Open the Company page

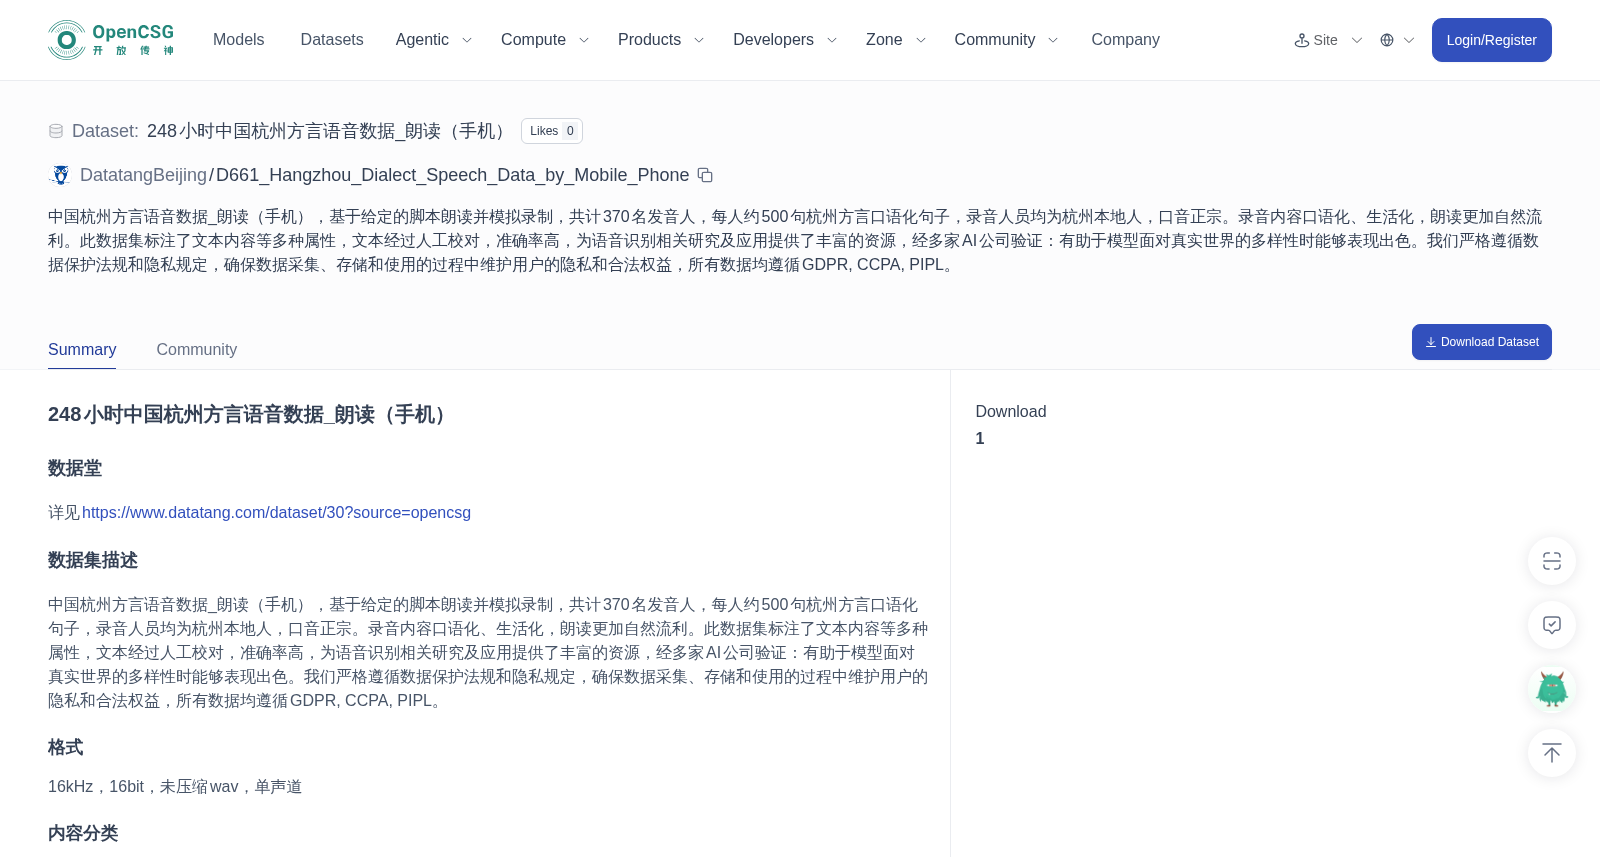(x=1125, y=40)
